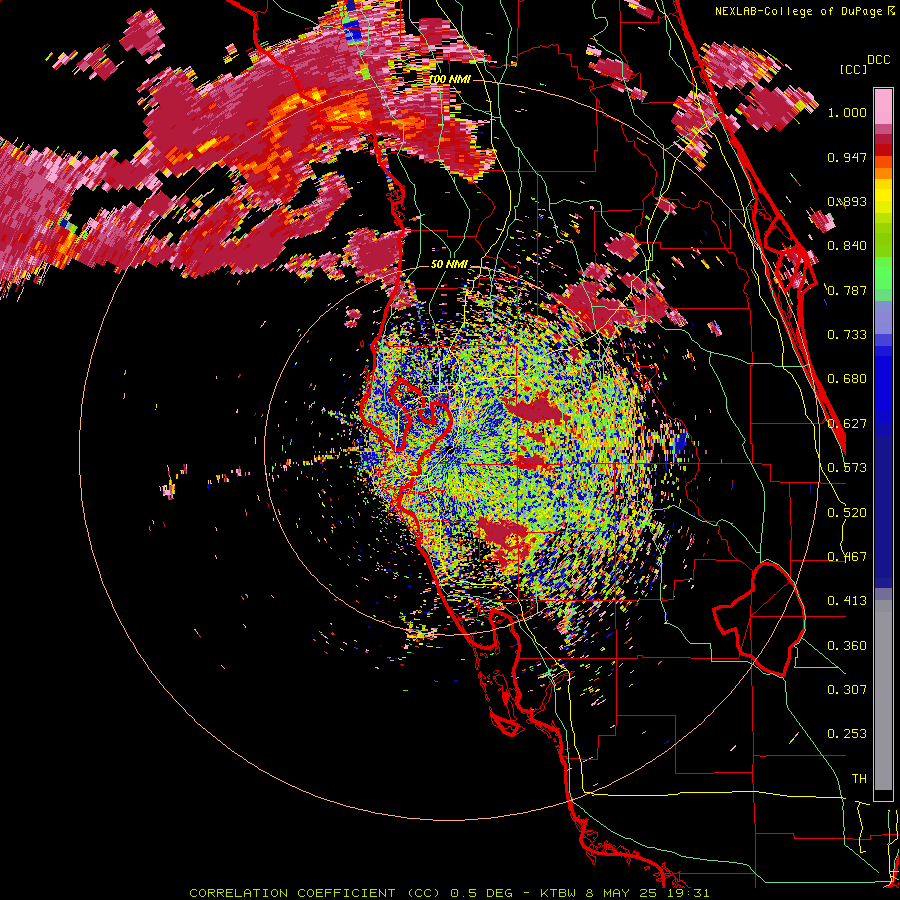900x900 pixels.
Task: Click the 0.573 color scale value
Action: tap(847, 468)
